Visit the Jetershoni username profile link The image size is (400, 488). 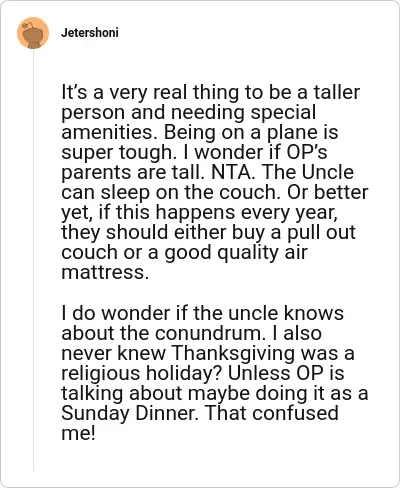90,33
